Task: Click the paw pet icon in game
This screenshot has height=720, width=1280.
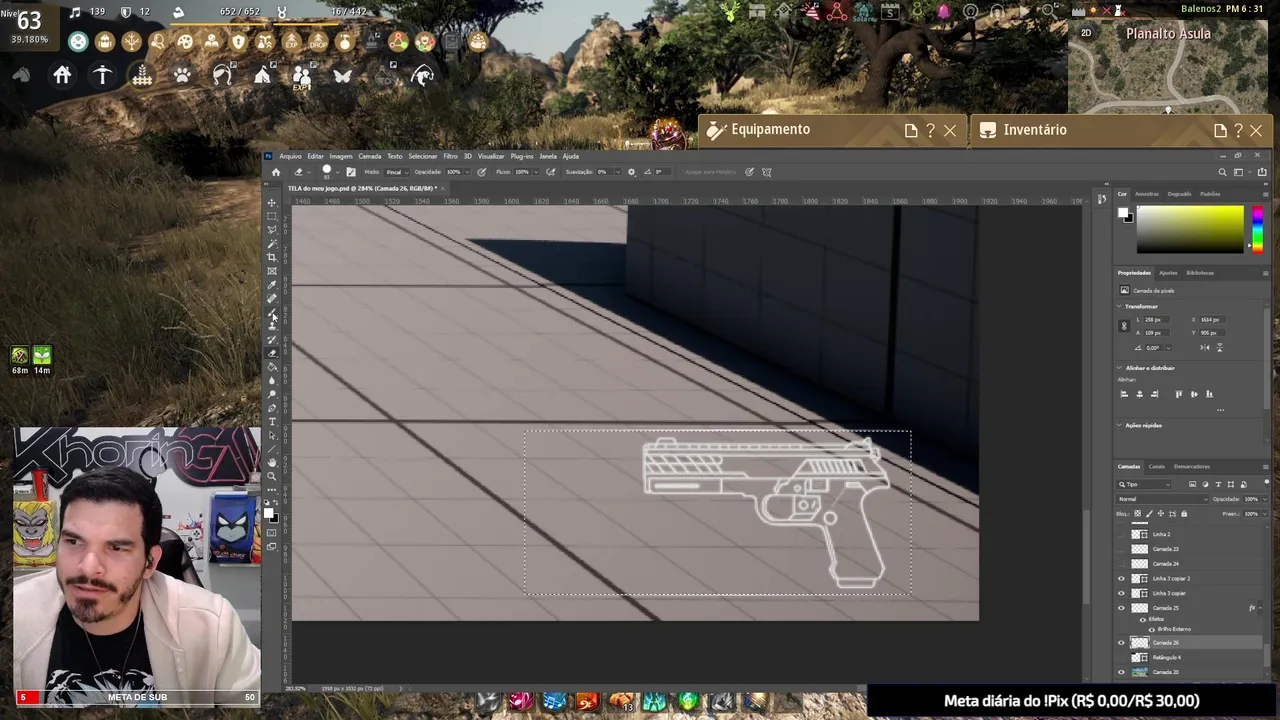Action: click(182, 75)
